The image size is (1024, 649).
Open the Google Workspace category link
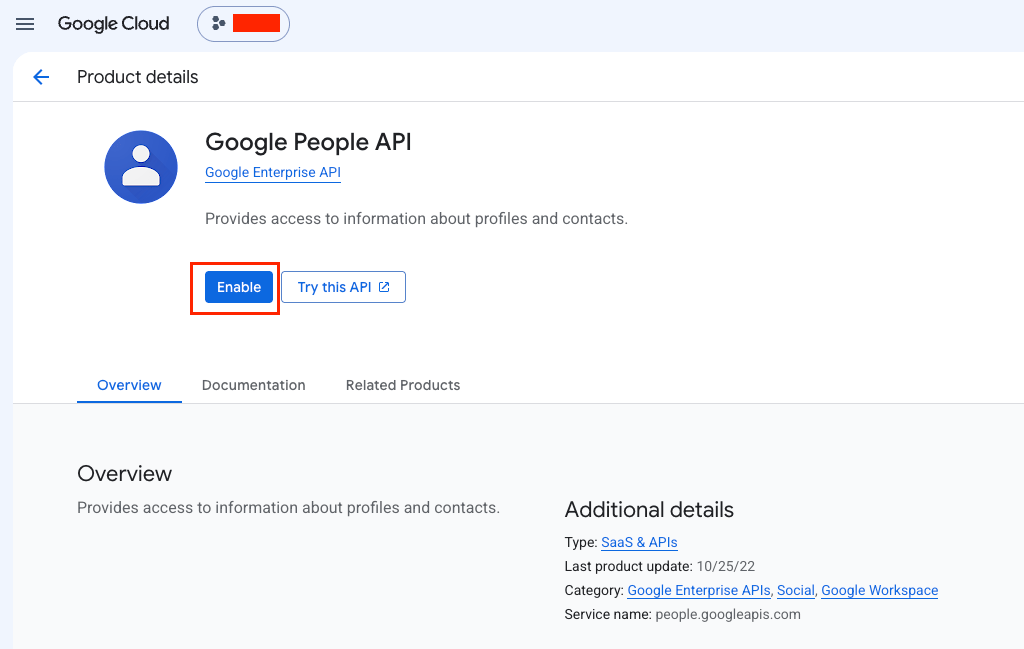pos(880,590)
